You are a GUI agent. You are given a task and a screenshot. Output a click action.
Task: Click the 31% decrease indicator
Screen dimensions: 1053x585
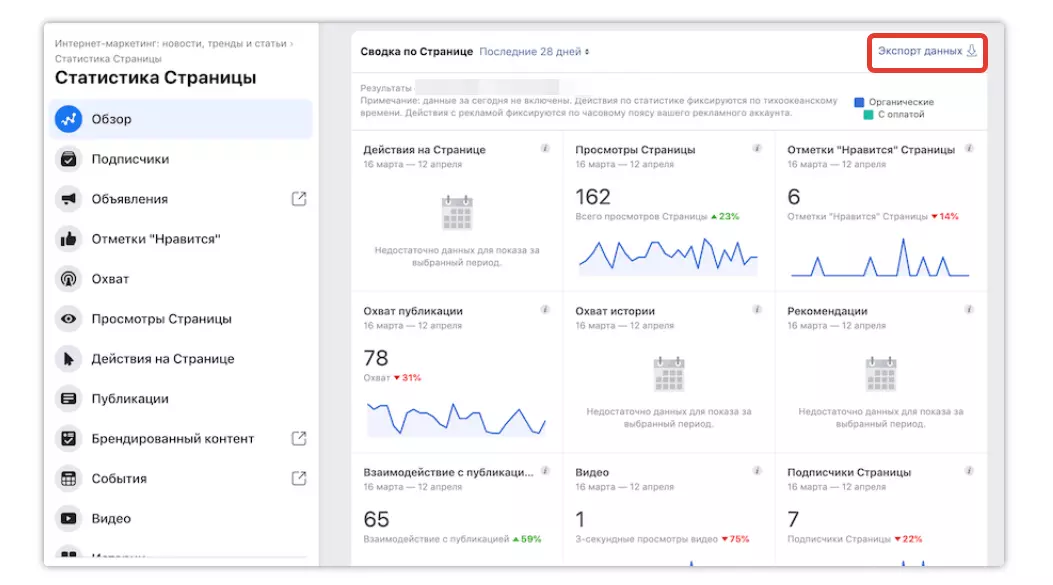[x=407, y=377]
